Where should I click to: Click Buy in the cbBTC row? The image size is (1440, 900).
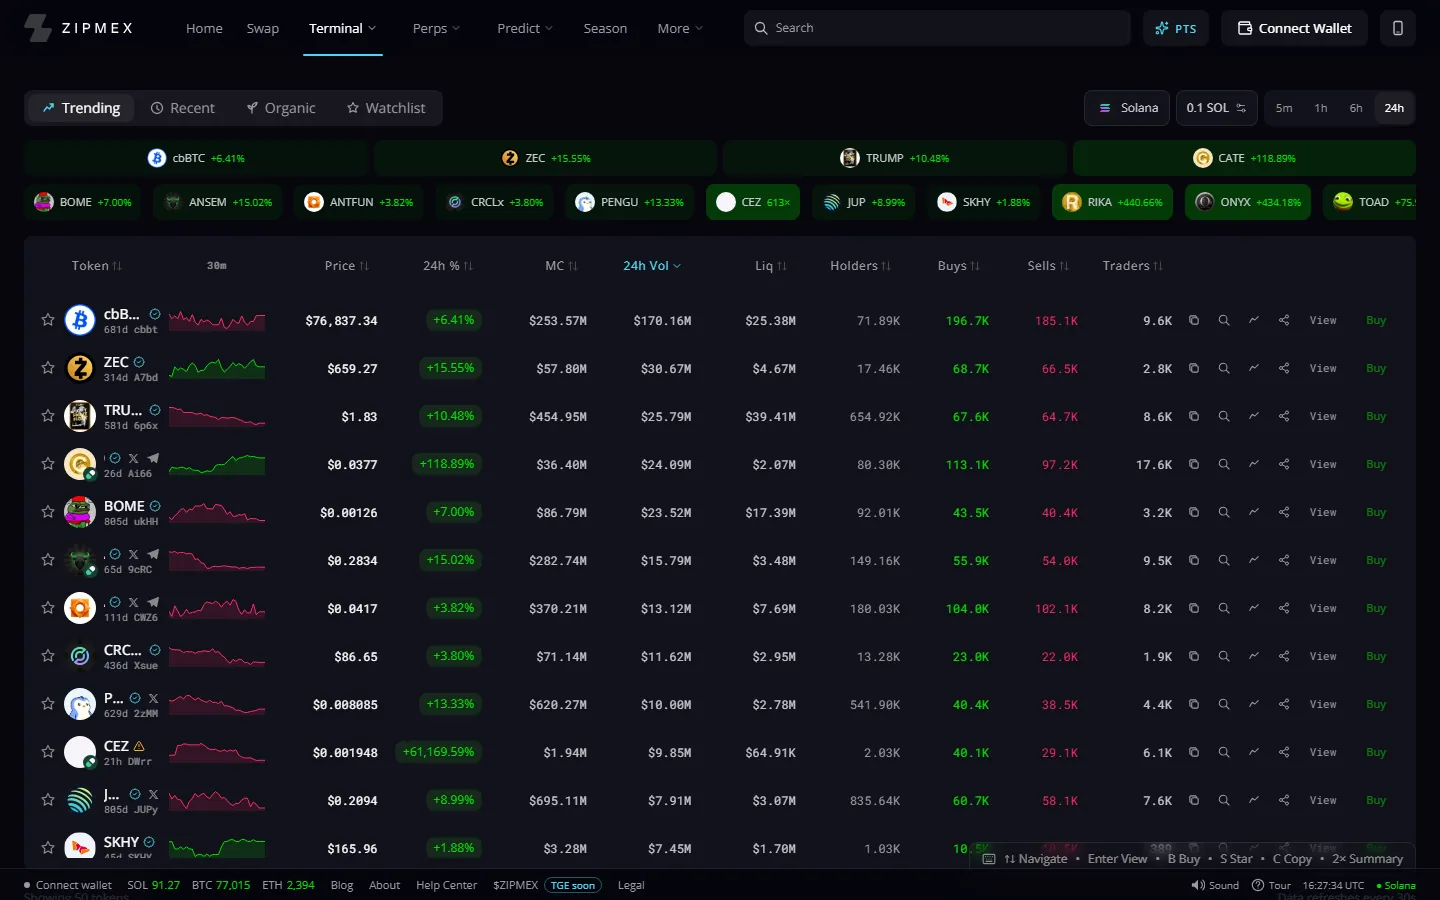coord(1376,320)
